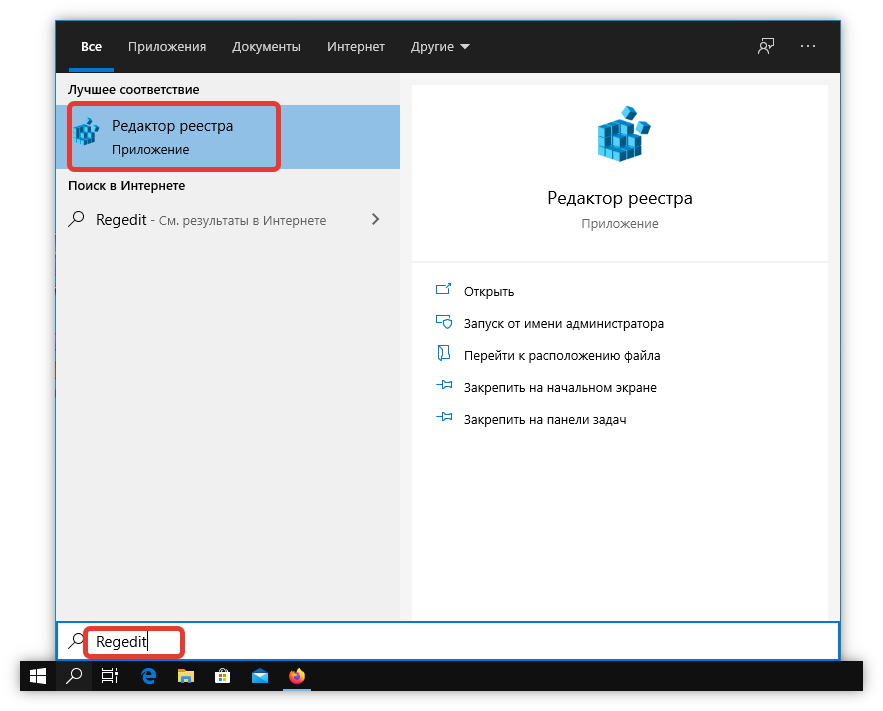This screenshot has width=883, height=711.
Task: Click the large Registry Editor icon in preview pane
Action: coord(619,133)
